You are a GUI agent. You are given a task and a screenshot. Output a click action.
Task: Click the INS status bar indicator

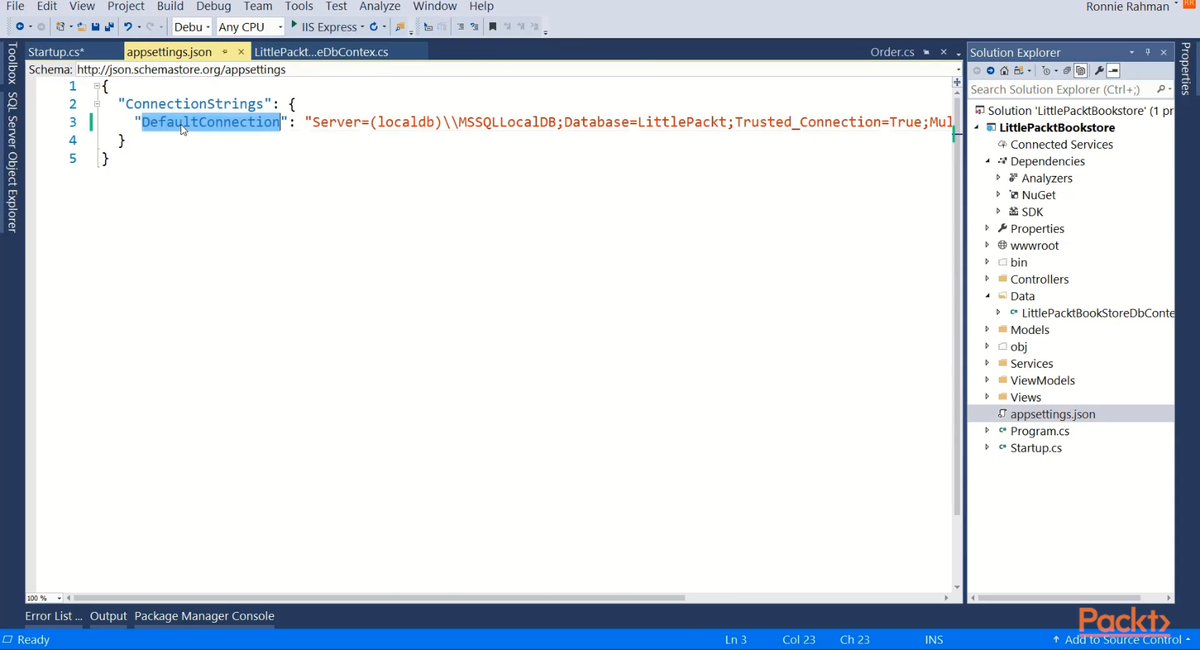point(934,639)
